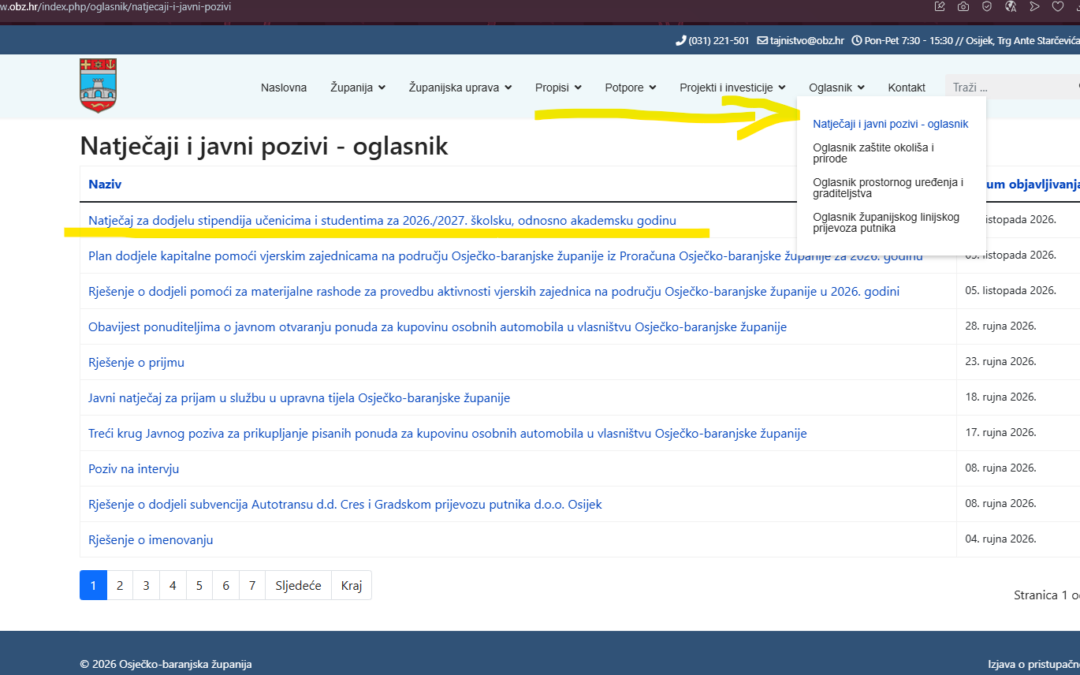
Task: Click the date in Poziv na intervju row
Action: [1000, 468]
